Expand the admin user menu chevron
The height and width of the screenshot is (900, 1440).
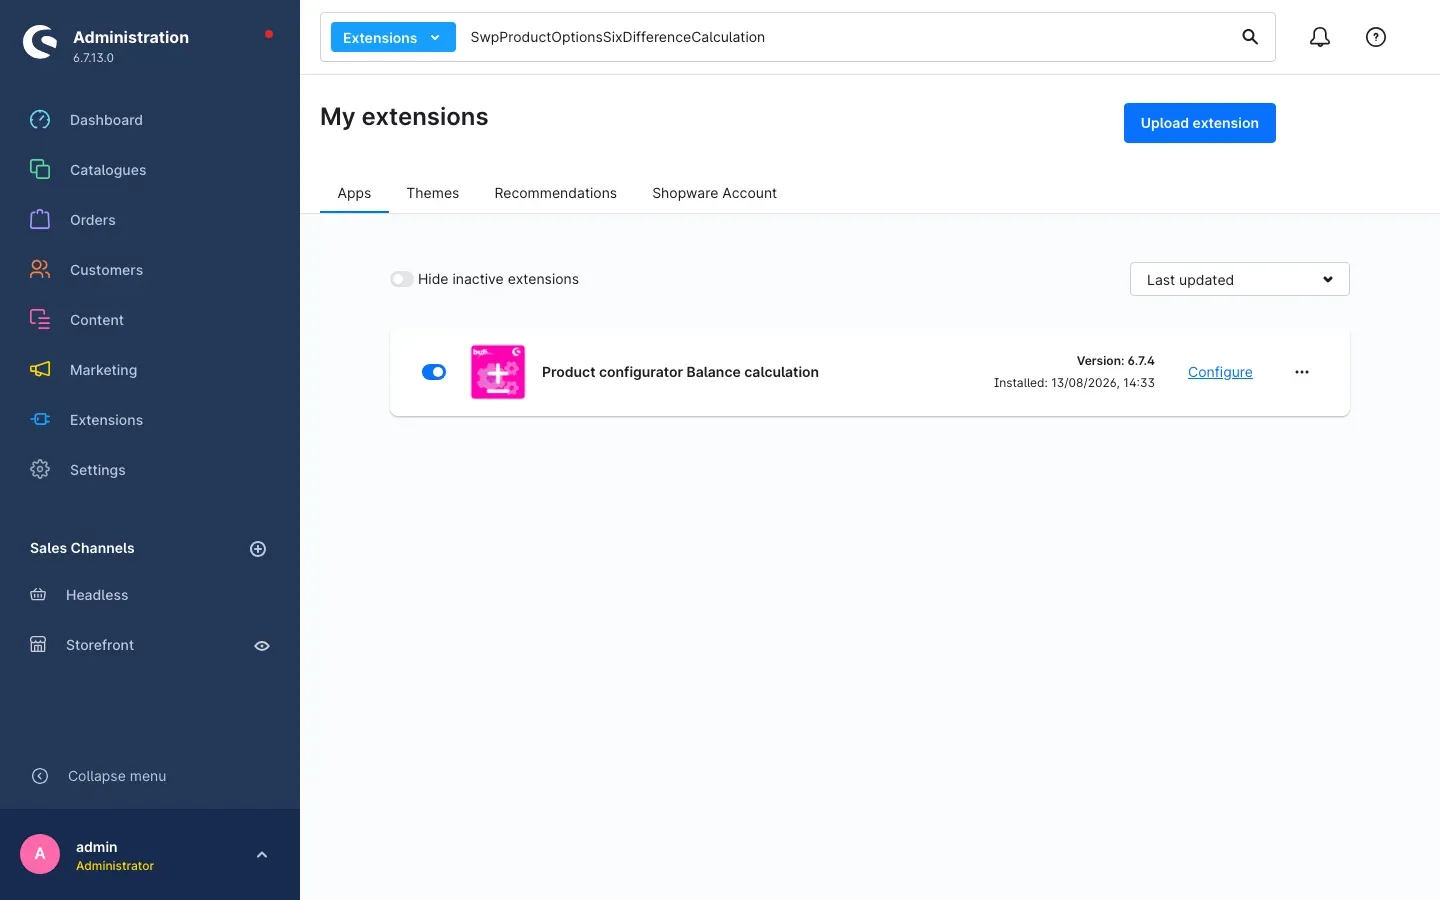coord(262,855)
